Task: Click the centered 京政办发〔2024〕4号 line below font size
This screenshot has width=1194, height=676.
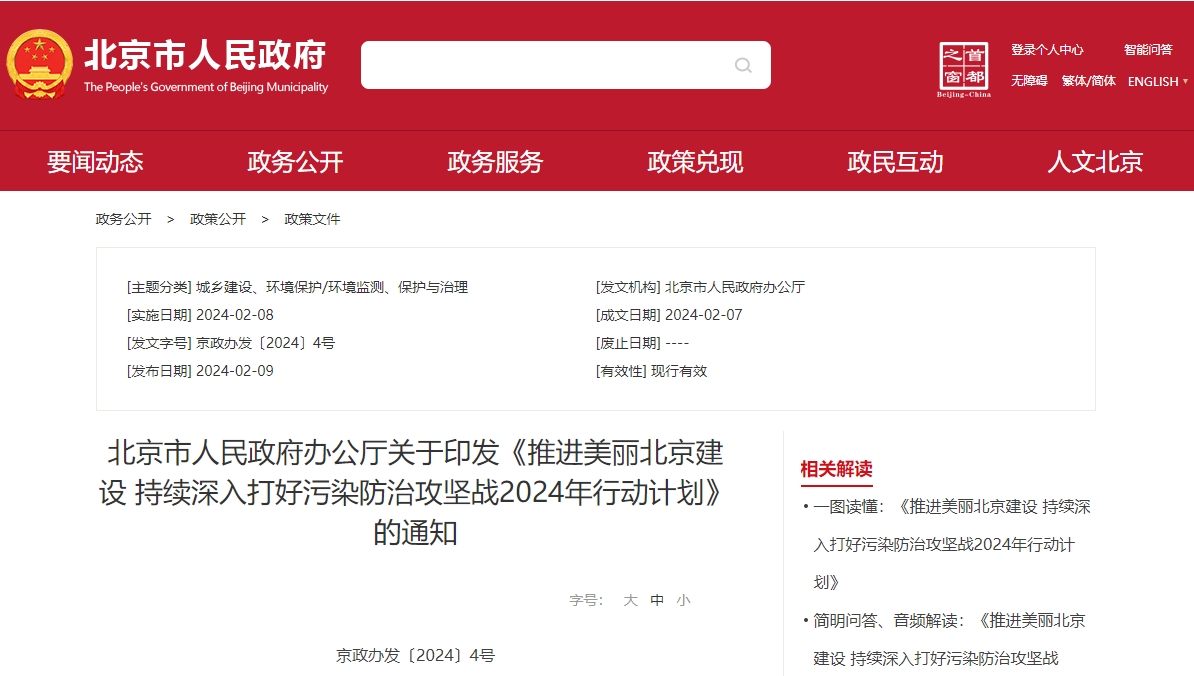Action: [x=415, y=655]
